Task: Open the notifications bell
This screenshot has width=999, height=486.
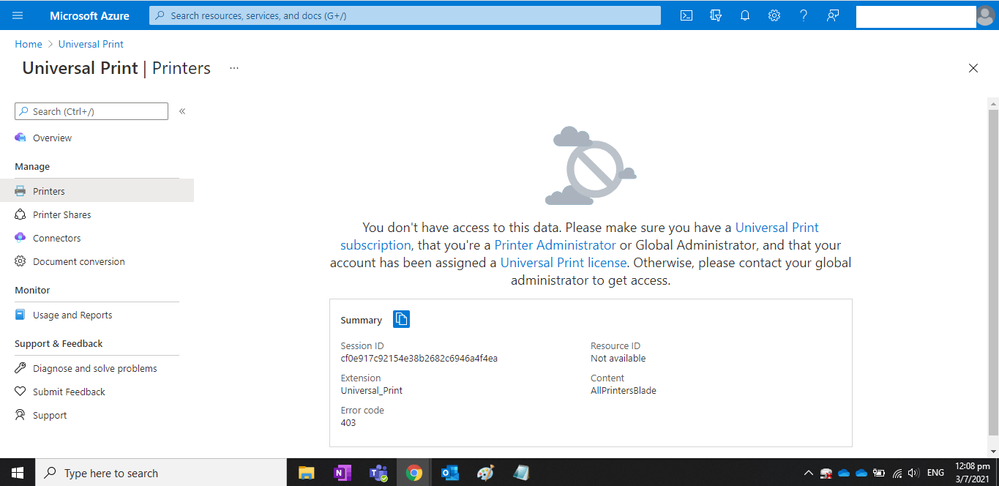Action: [x=745, y=15]
